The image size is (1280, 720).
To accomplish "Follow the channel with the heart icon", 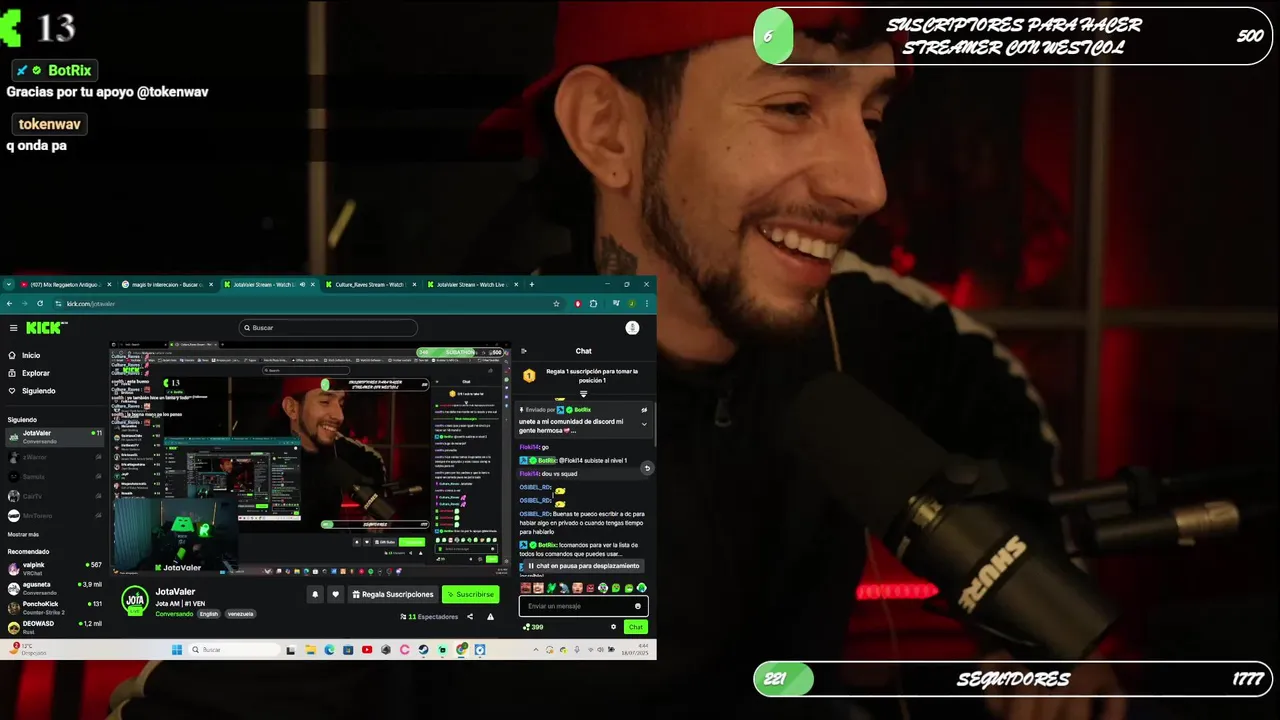I will coord(336,594).
